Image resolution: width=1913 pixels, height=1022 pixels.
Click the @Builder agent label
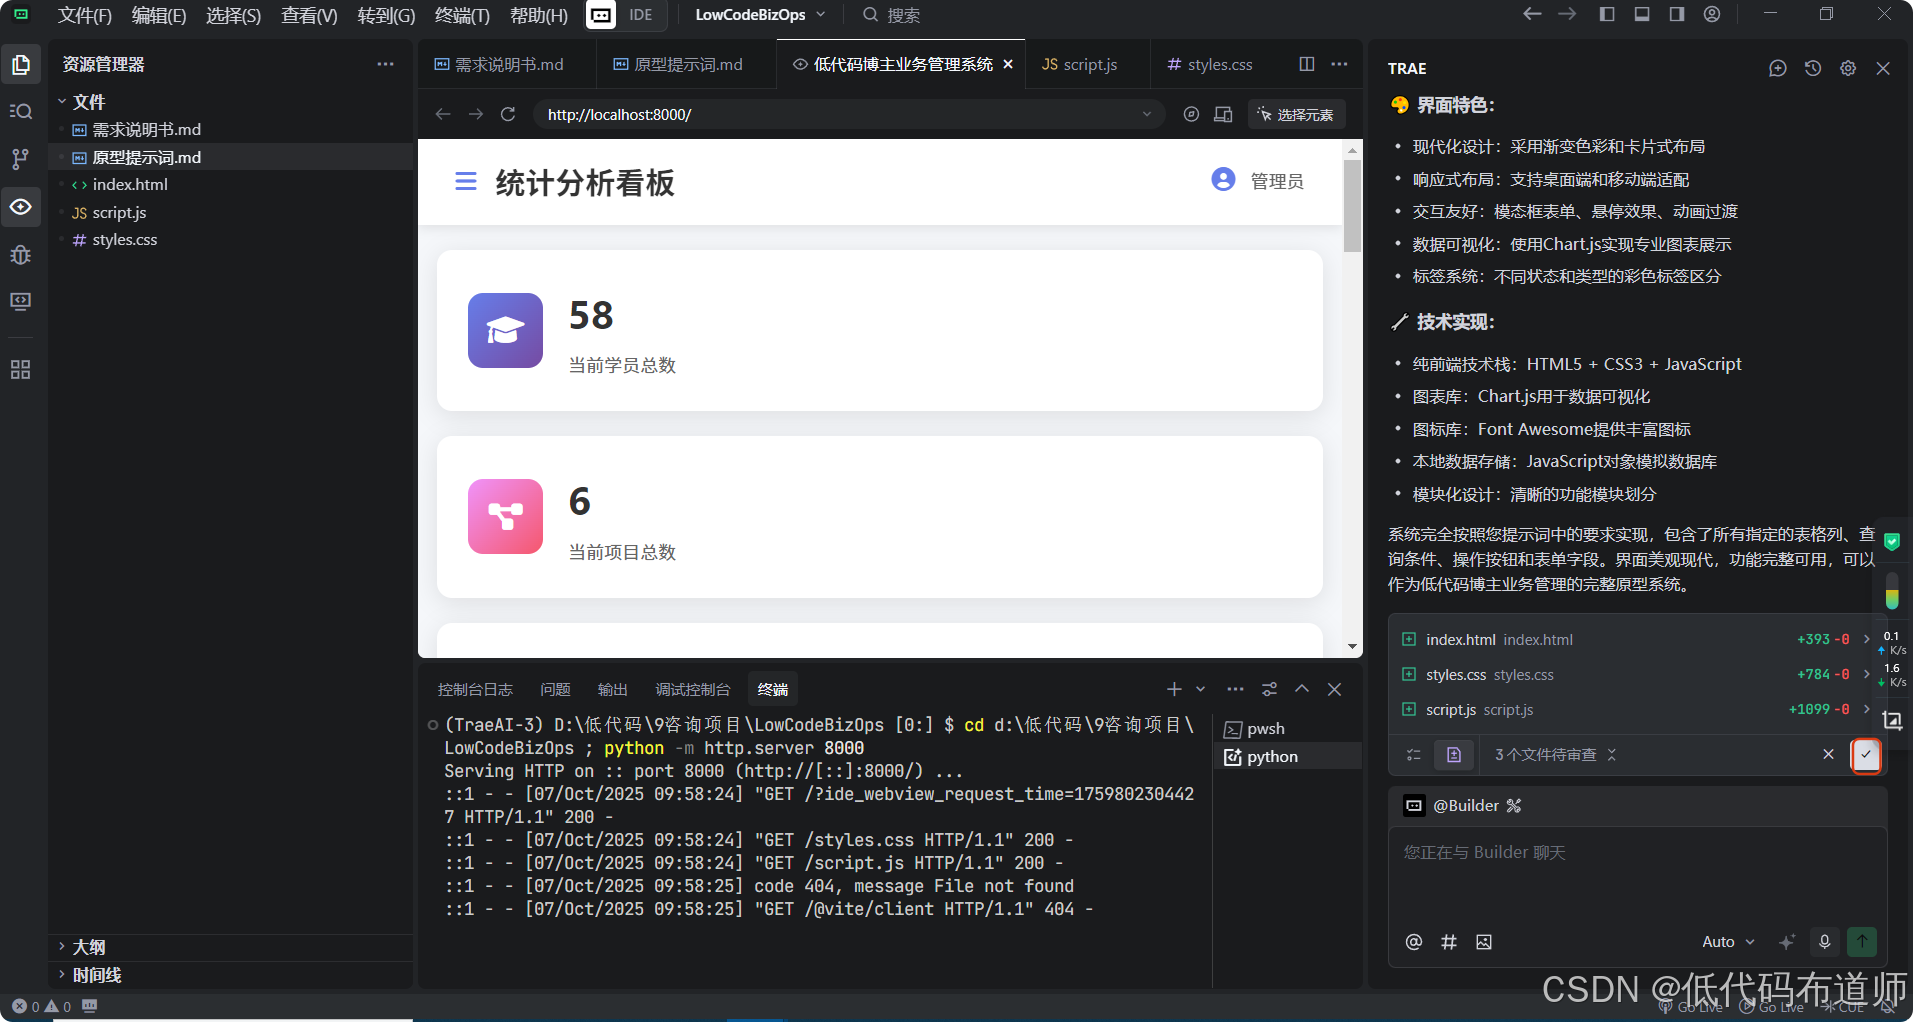[x=1466, y=806]
